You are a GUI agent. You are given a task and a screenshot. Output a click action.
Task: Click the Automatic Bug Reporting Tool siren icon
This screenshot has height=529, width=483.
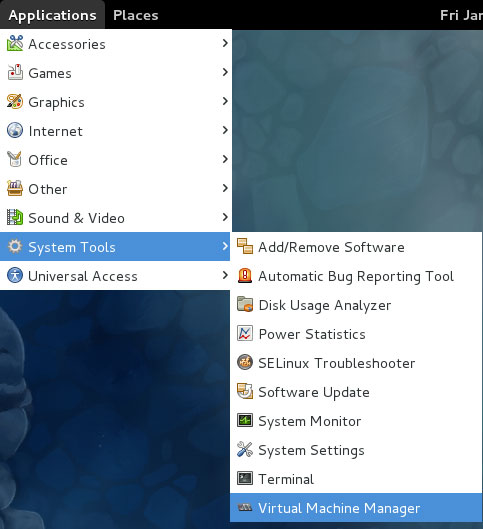point(245,276)
